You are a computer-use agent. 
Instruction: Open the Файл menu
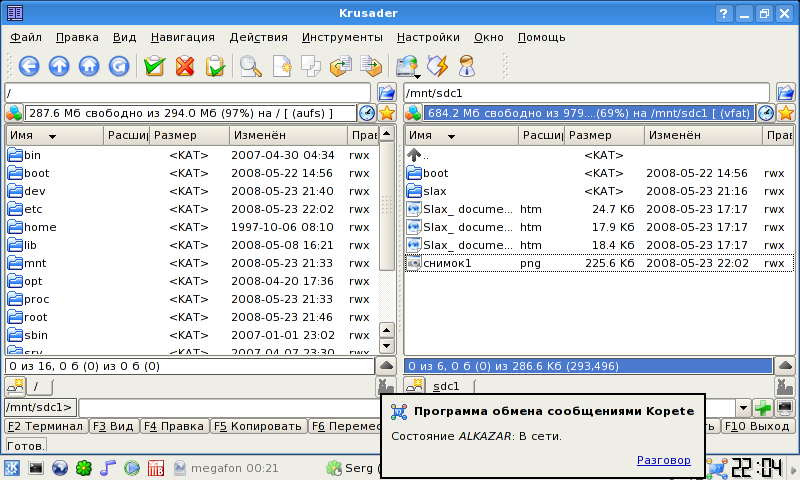[26, 37]
